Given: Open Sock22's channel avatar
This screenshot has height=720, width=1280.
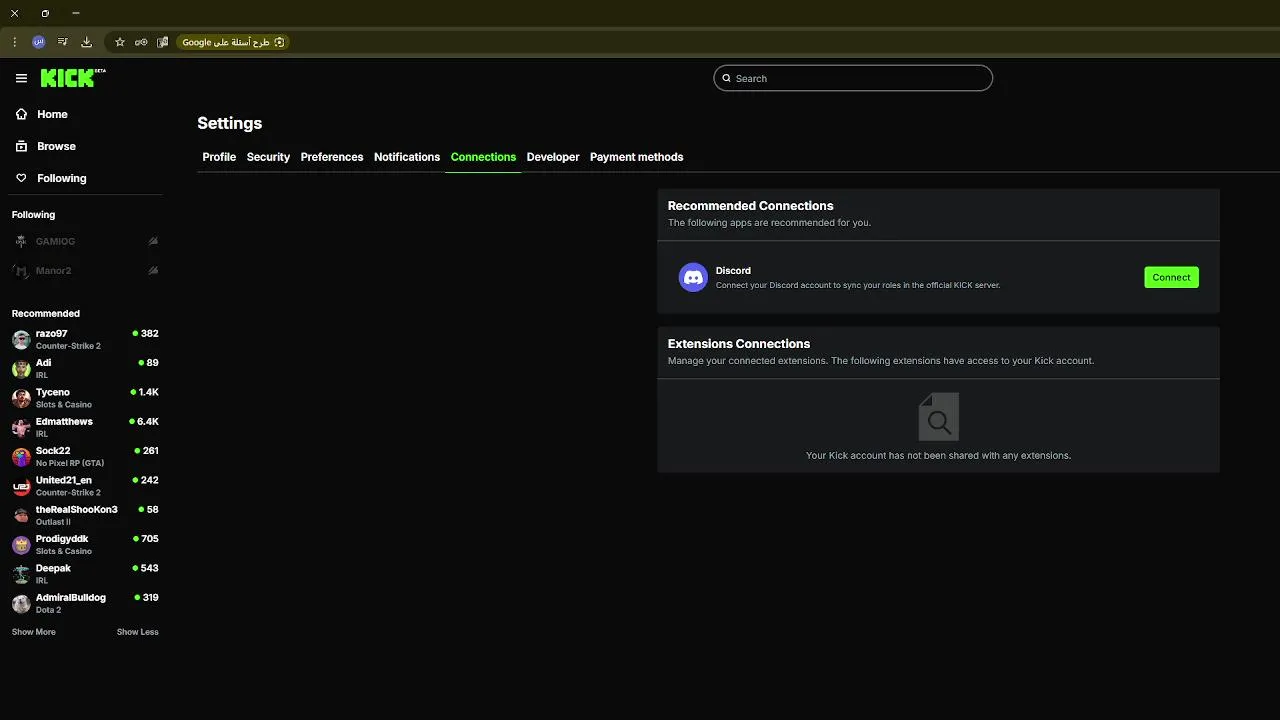Looking at the screenshot, I should coord(21,456).
